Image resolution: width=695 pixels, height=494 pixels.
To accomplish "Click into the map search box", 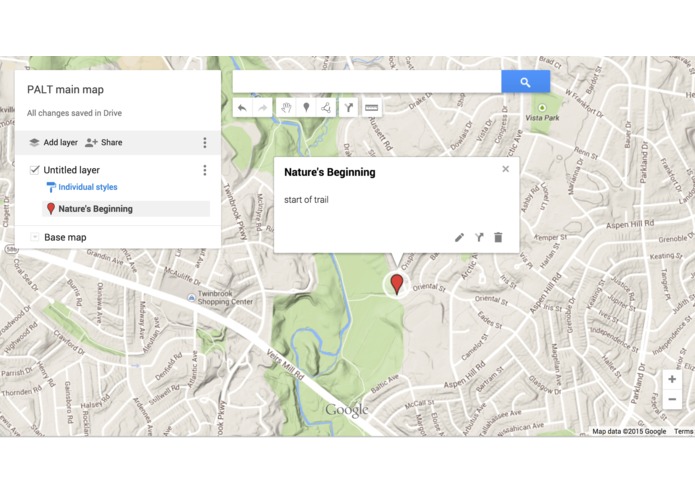I will tap(367, 82).
